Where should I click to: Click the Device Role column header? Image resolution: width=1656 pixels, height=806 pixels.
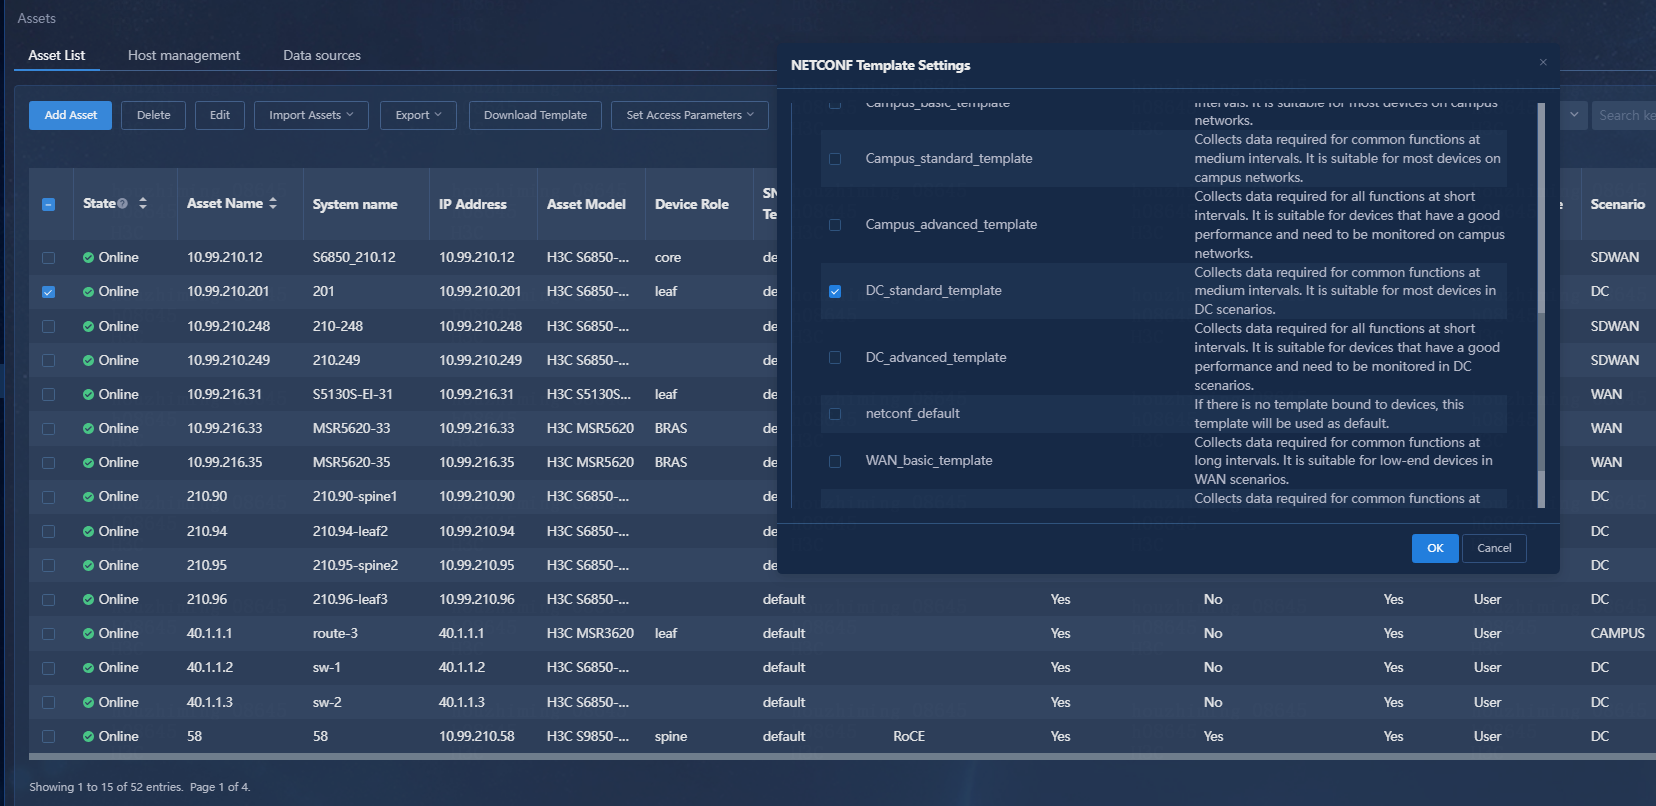pyautogui.click(x=692, y=204)
